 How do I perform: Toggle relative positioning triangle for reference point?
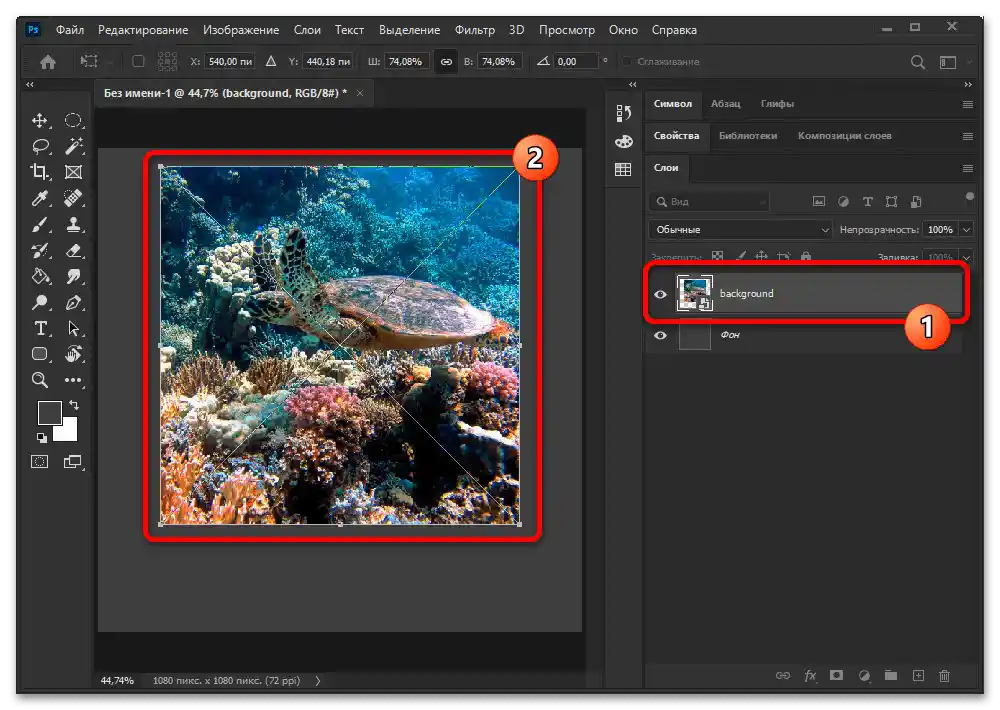click(x=271, y=61)
